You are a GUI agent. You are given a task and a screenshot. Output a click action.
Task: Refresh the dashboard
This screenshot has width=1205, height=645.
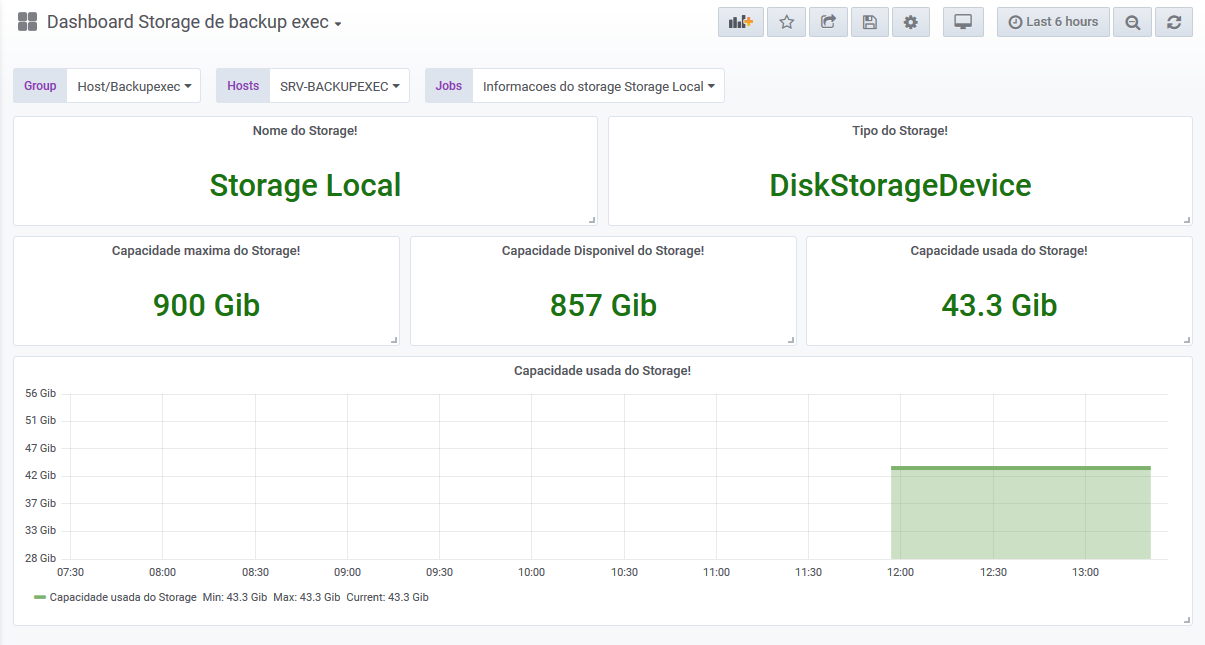1174,22
